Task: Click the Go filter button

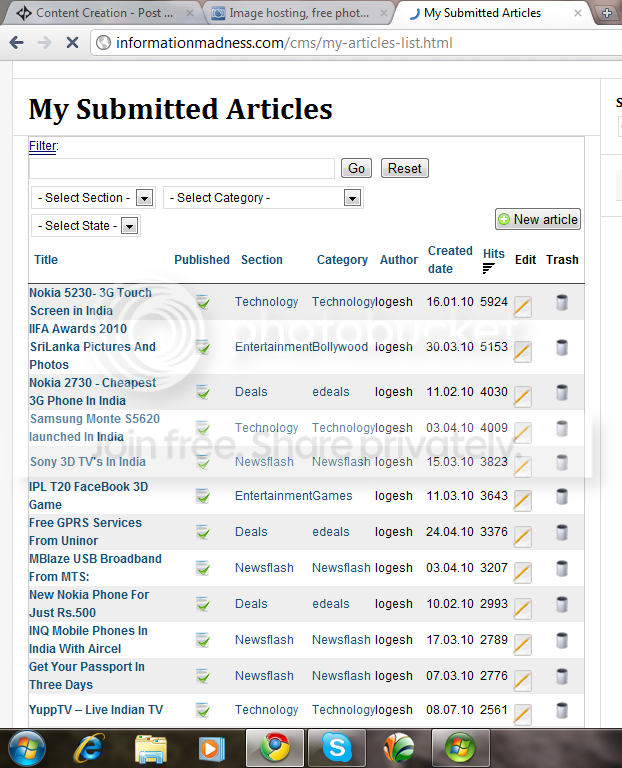Action: [x=356, y=168]
